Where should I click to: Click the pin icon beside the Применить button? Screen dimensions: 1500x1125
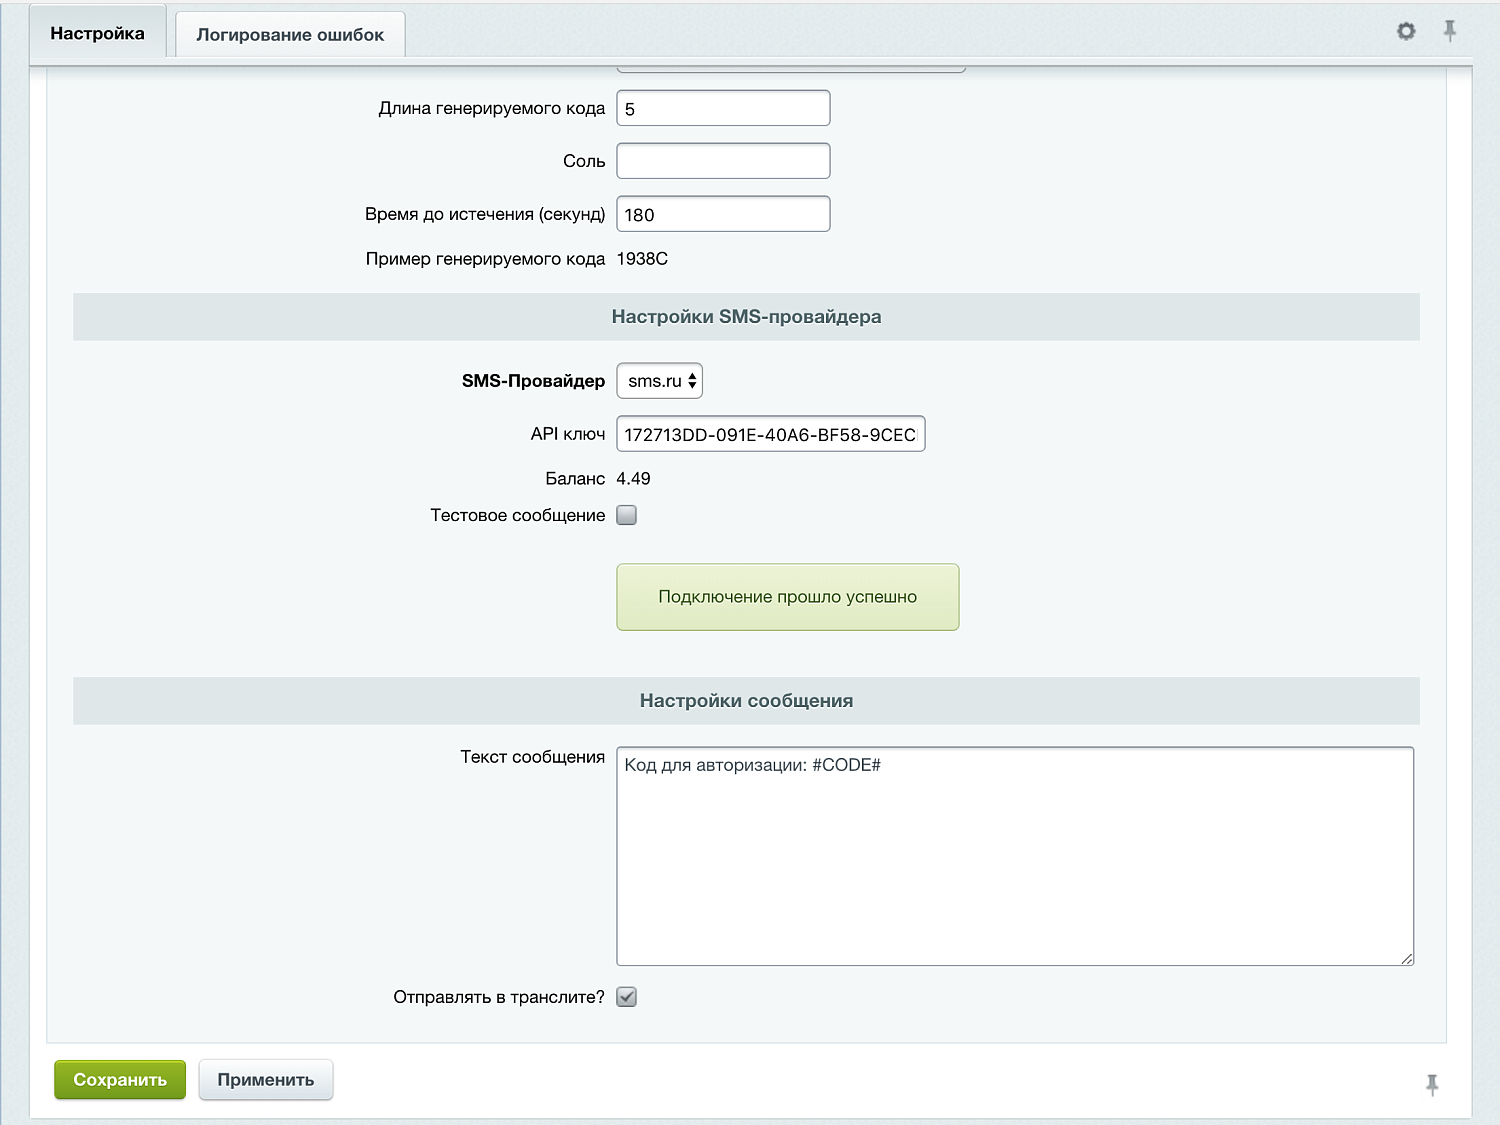coord(1432,1084)
